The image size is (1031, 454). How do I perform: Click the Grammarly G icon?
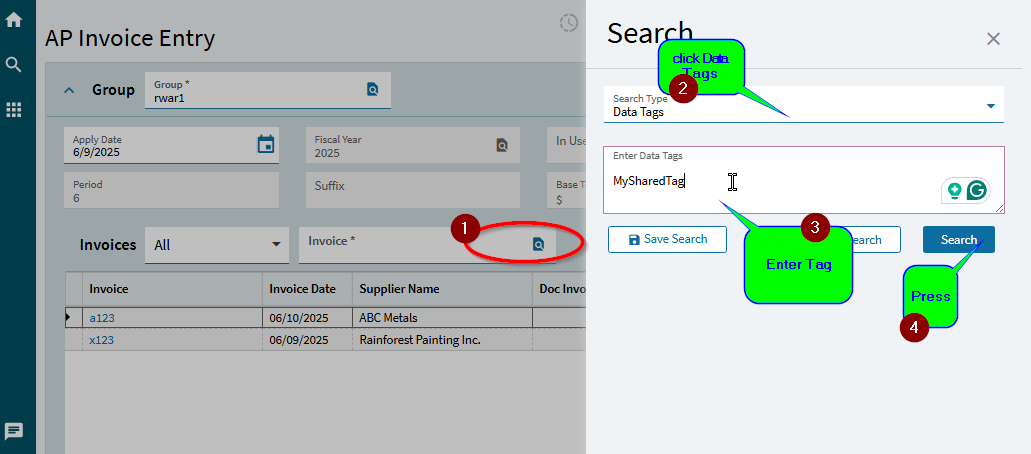977,190
